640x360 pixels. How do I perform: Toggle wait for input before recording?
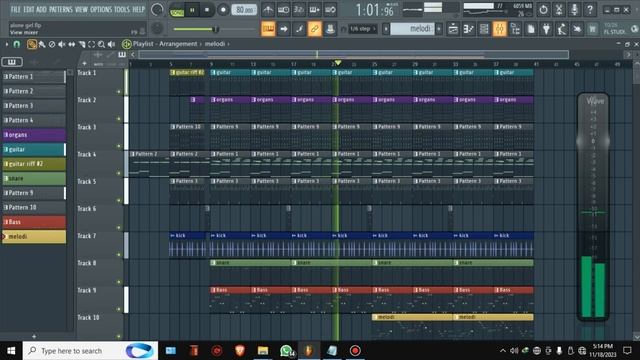click(x=283, y=9)
